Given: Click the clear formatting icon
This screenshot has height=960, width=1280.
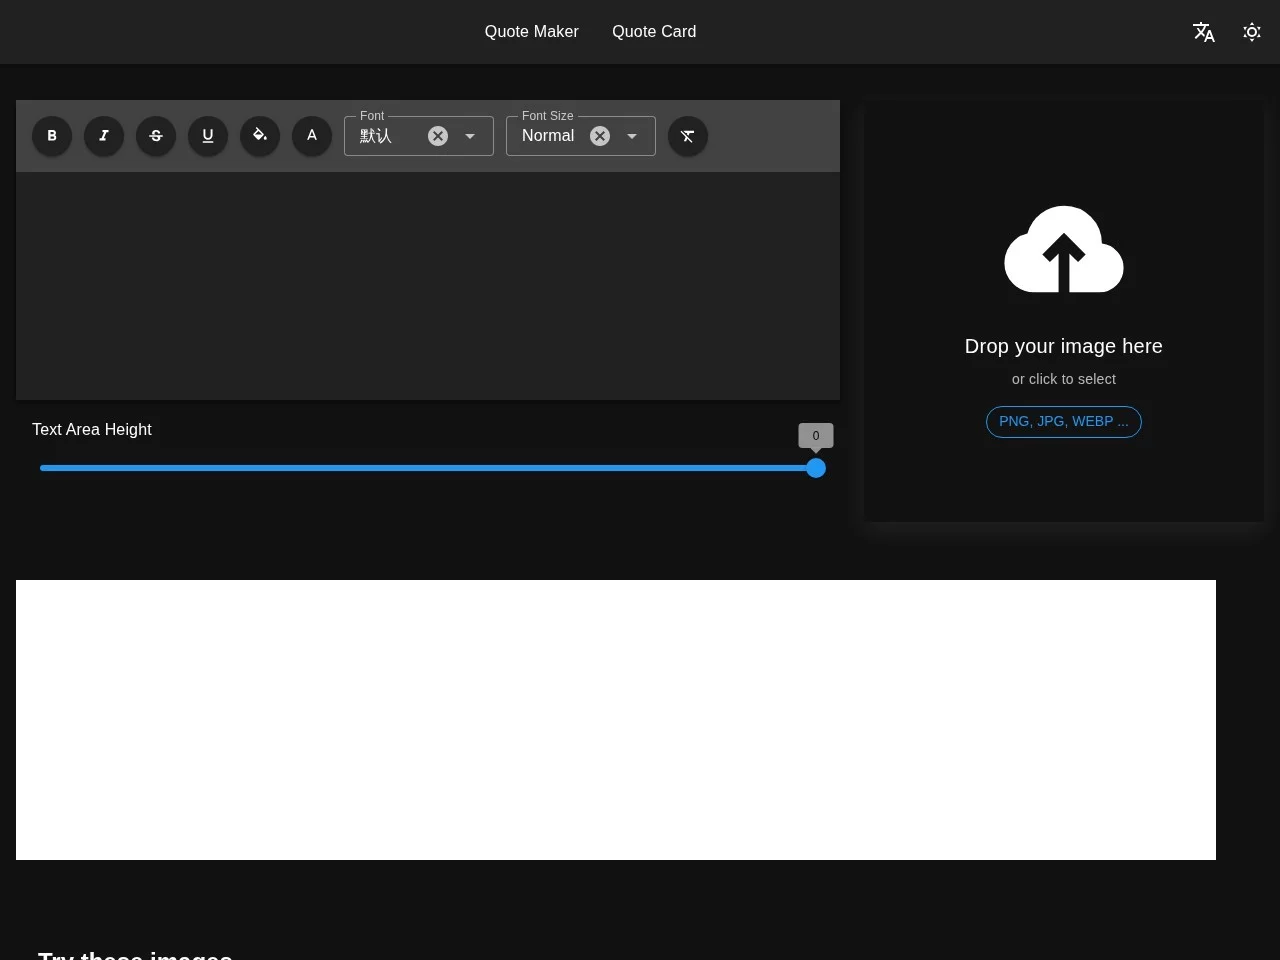Looking at the screenshot, I should coord(688,136).
